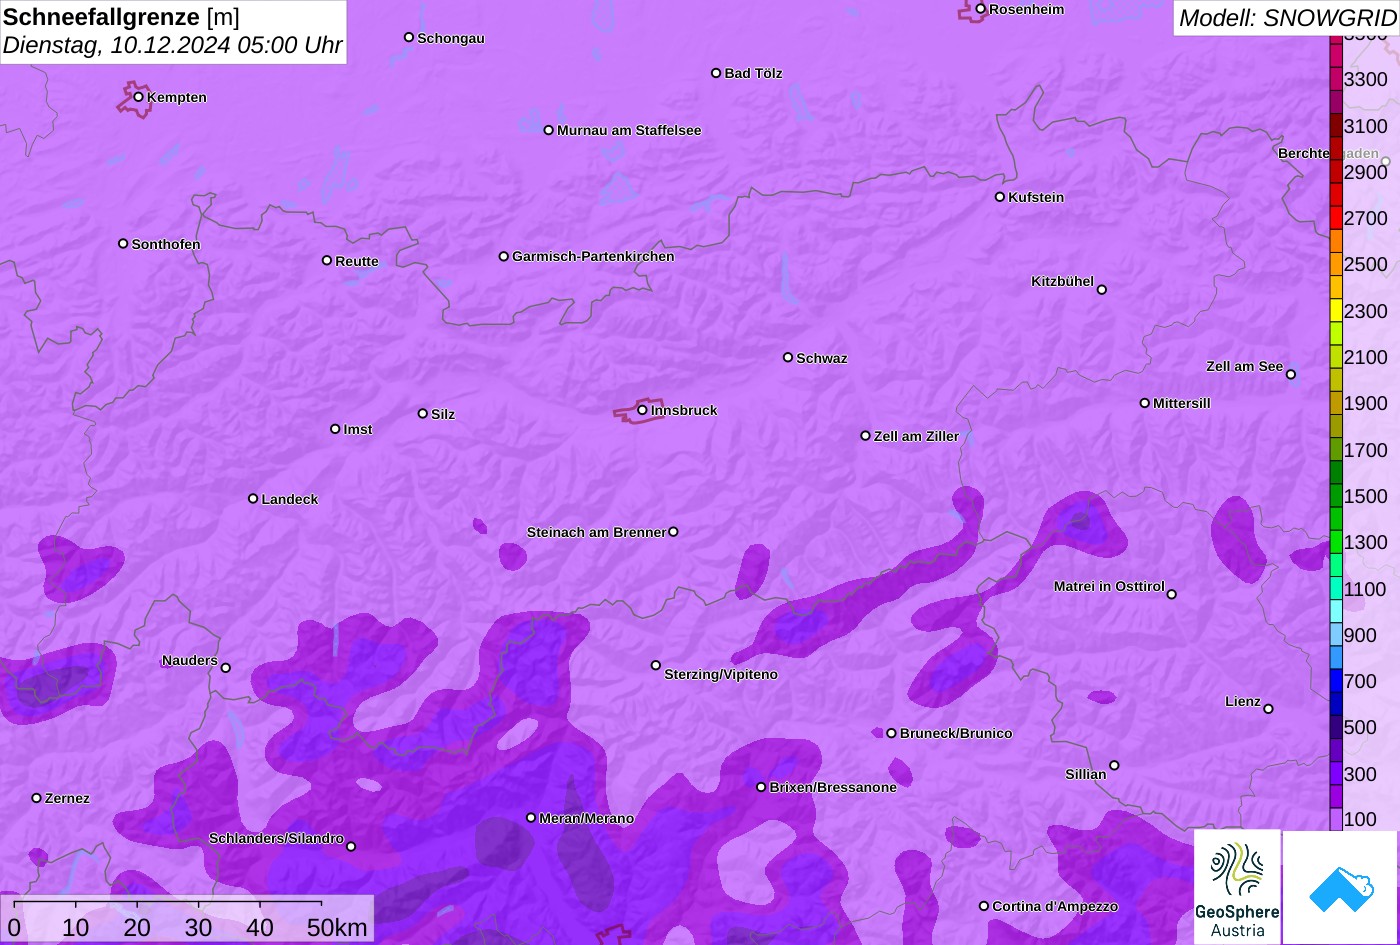Click the yellow legend swatch at 2300

1336,311
